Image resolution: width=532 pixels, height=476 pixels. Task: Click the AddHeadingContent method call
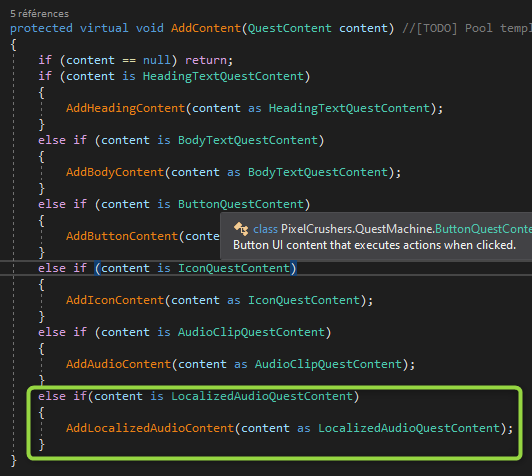pos(125,108)
